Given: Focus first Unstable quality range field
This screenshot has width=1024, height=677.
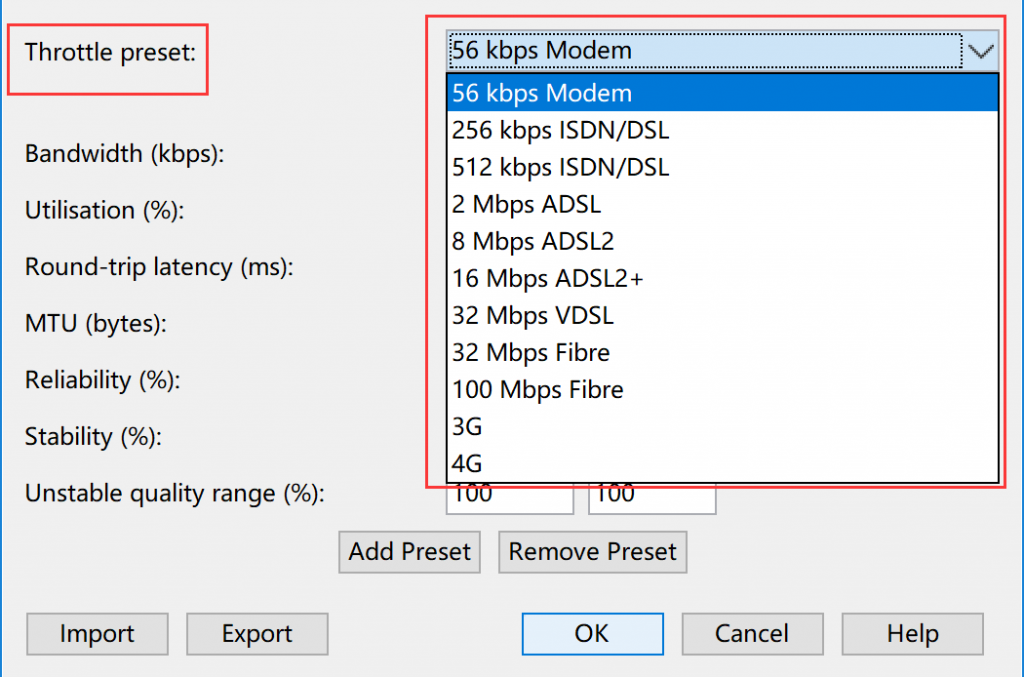Looking at the screenshot, I should tap(510, 498).
